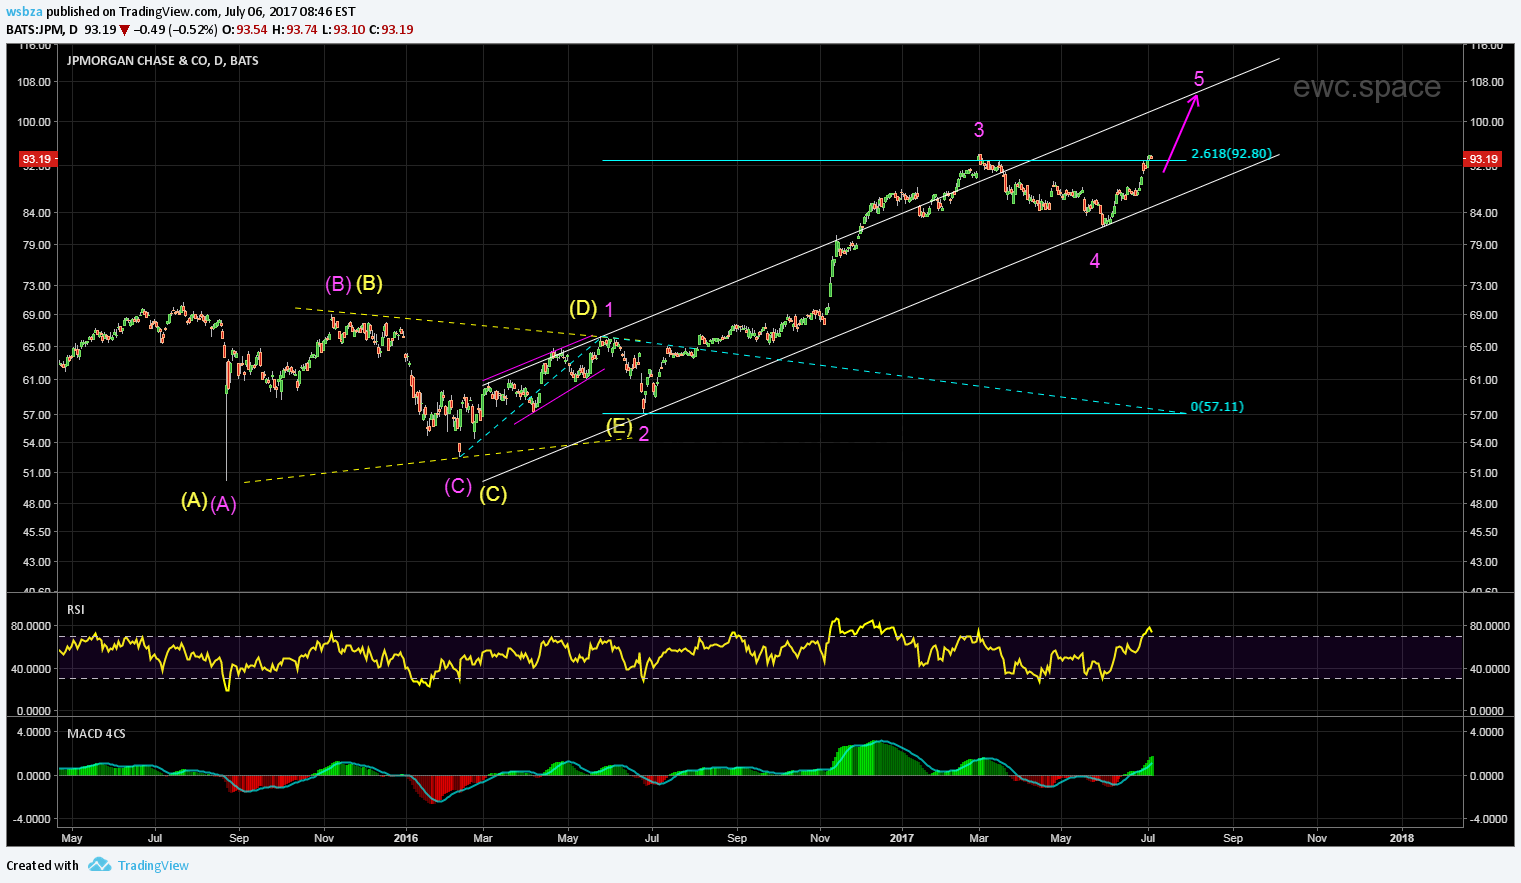
Task: Select the 2.618(92.80) Fibonacci level label
Action: [1231, 154]
